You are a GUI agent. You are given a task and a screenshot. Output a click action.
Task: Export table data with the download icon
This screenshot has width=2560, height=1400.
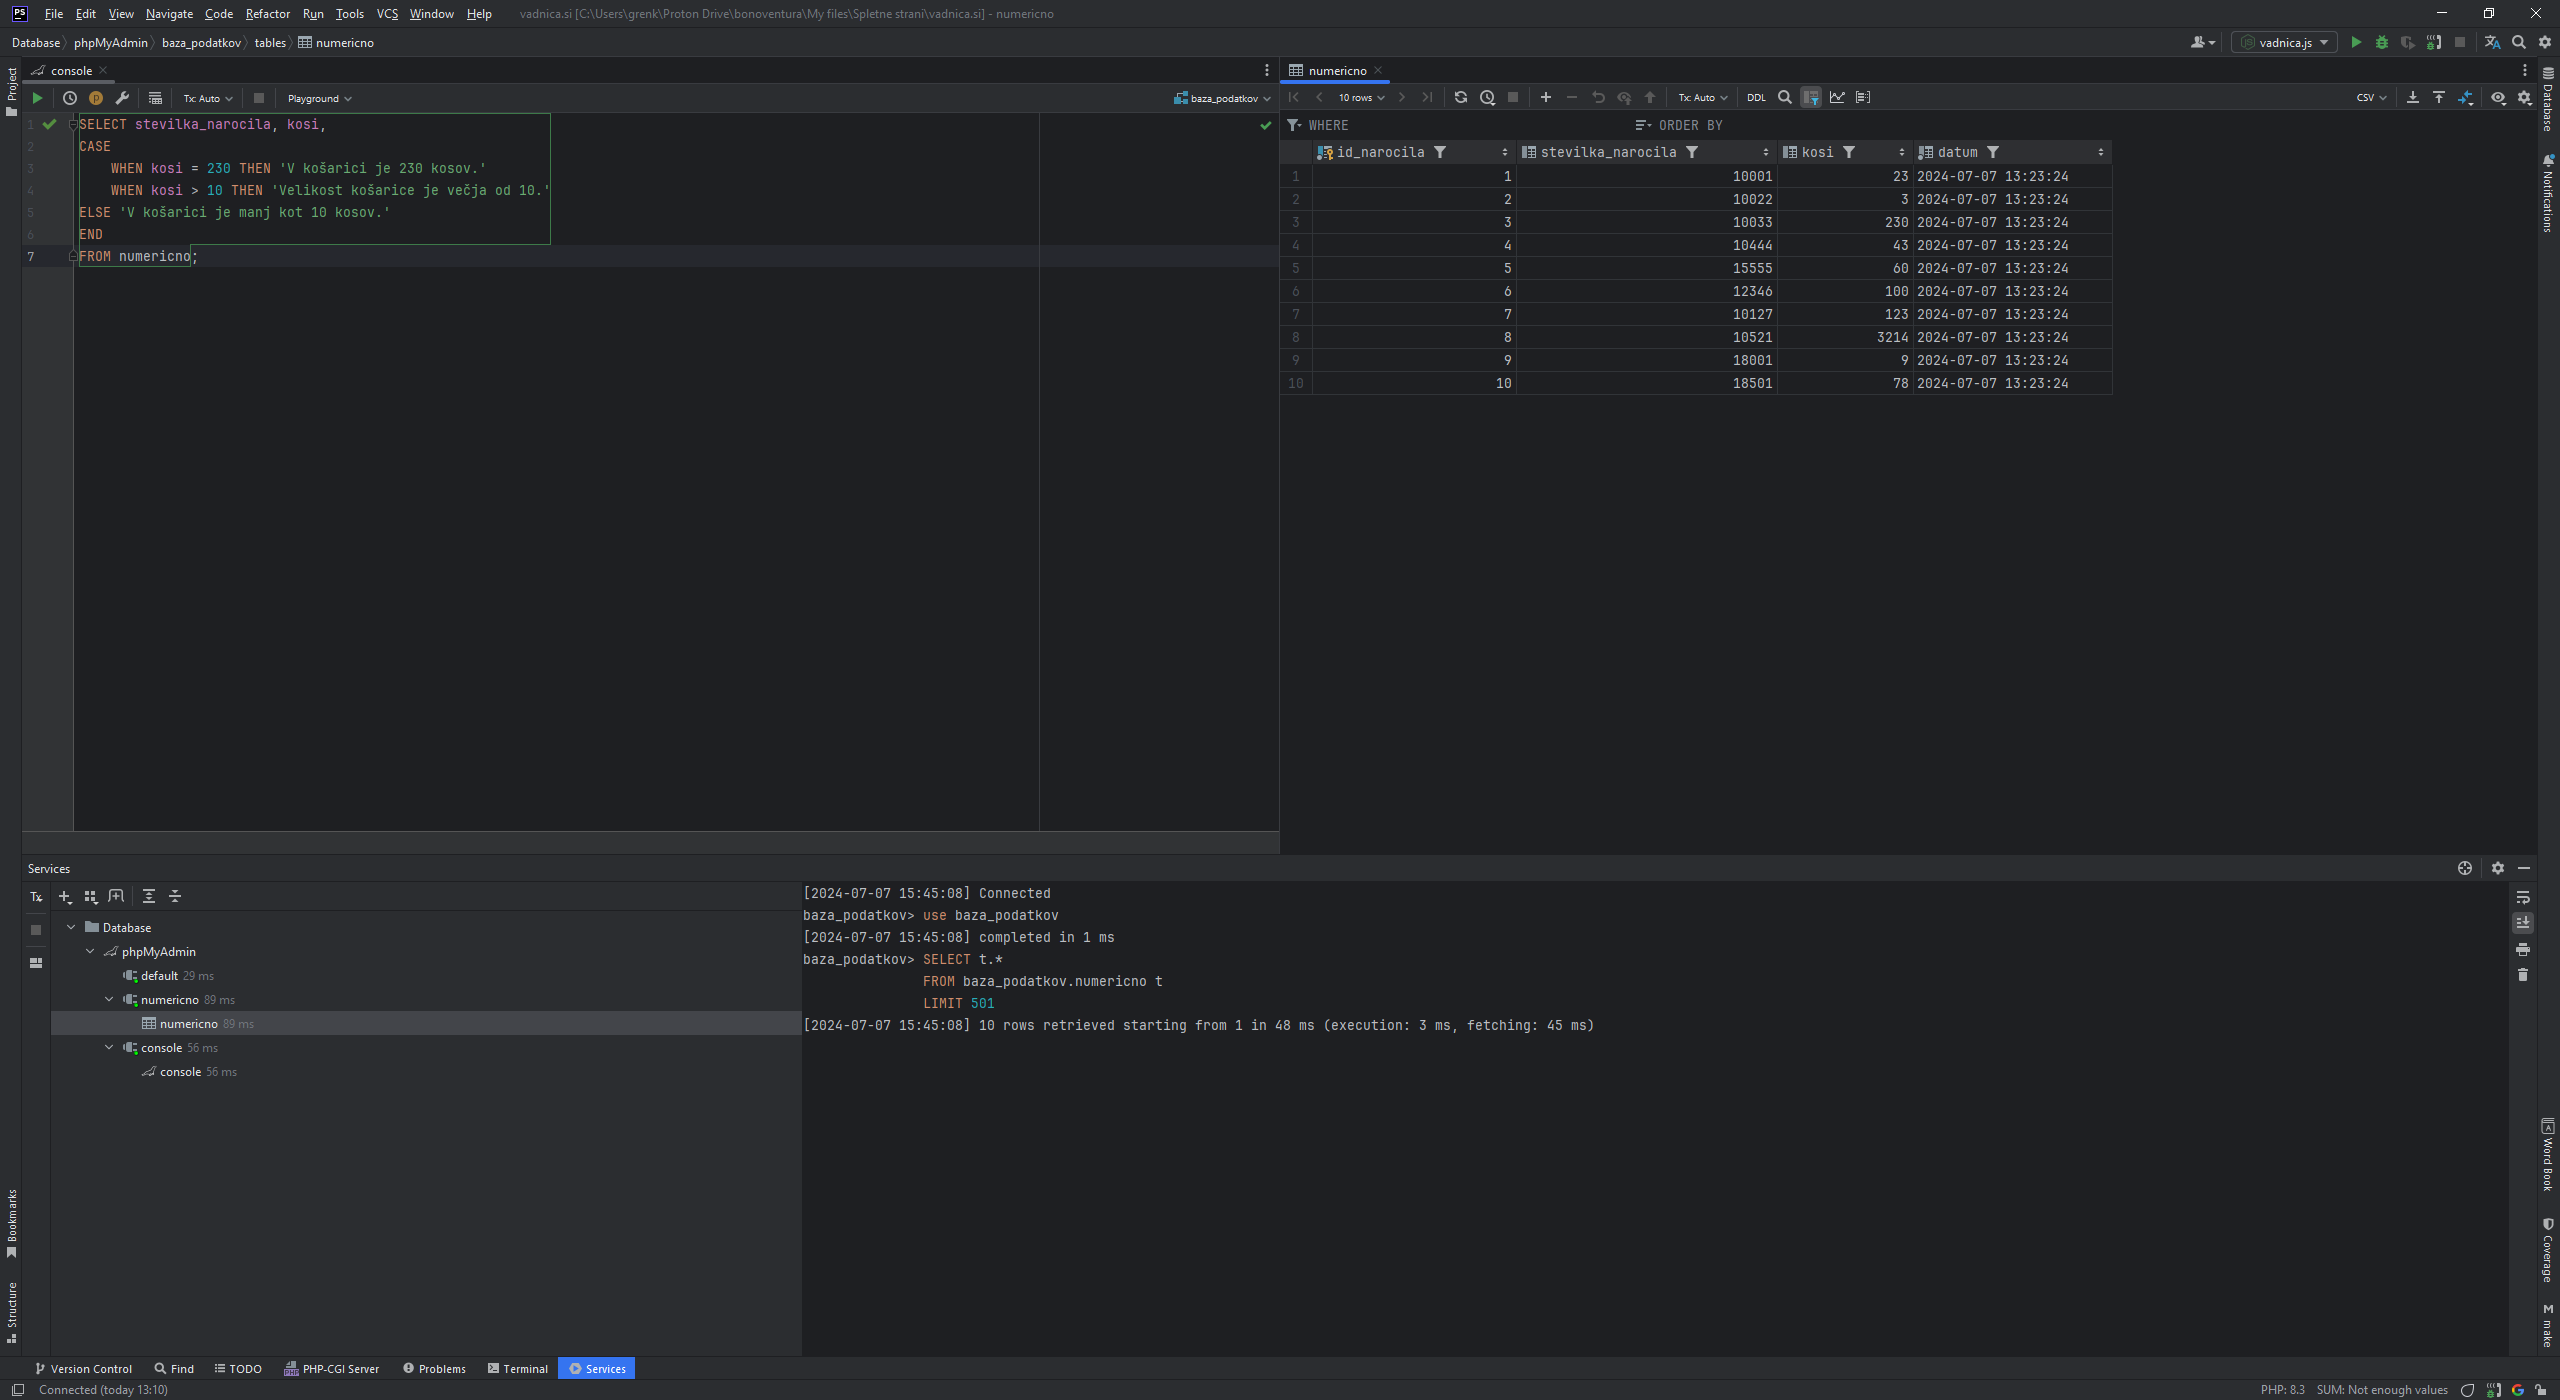pos(2412,97)
